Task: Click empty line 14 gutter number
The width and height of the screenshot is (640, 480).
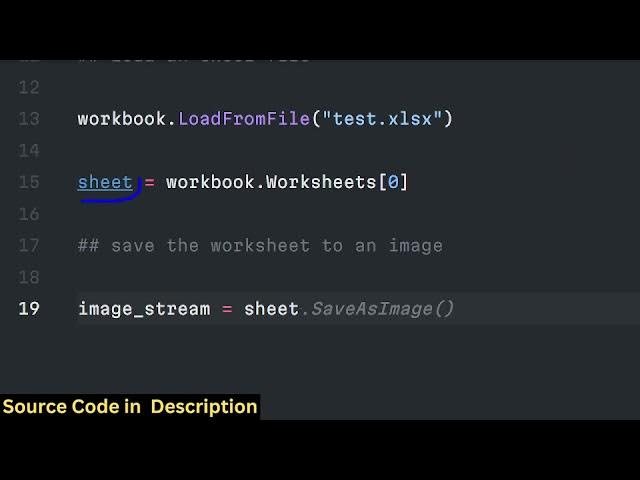Action: click(28, 151)
